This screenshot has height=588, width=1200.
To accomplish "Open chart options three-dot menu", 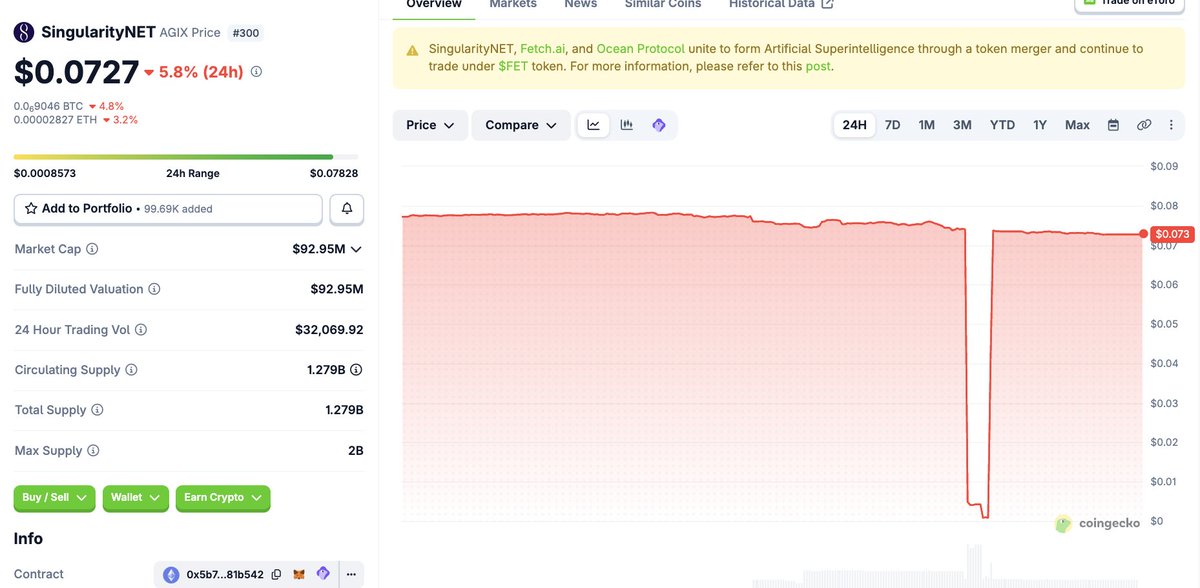I will [x=1171, y=125].
